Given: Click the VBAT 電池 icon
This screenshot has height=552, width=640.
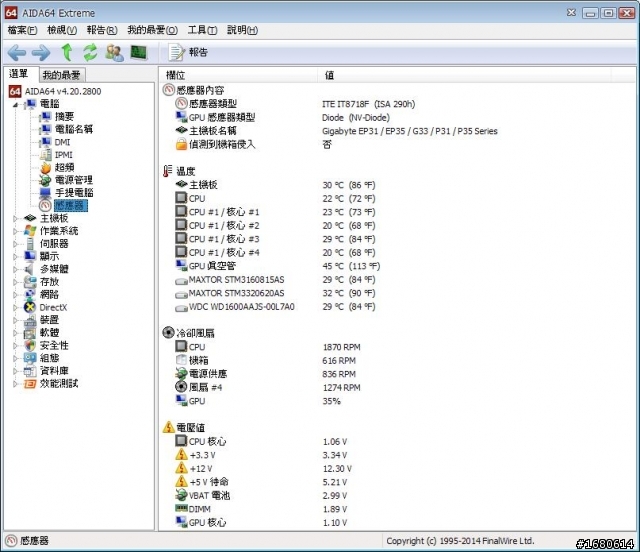Looking at the screenshot, I should (181, 495).
